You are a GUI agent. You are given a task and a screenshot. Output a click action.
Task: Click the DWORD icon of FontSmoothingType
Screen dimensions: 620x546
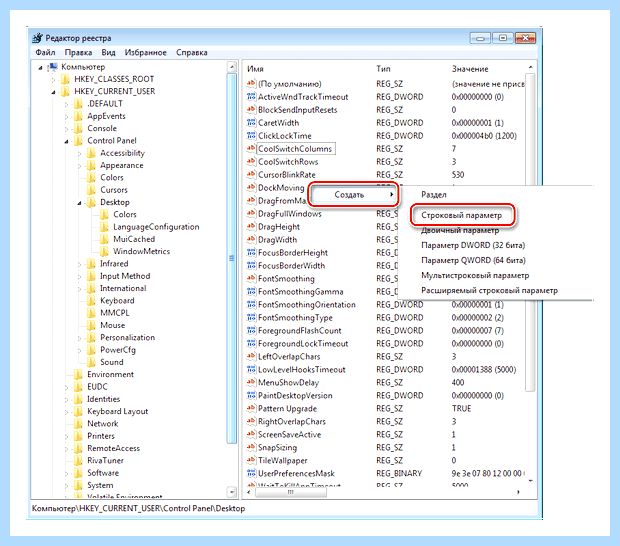pos(251,317)
